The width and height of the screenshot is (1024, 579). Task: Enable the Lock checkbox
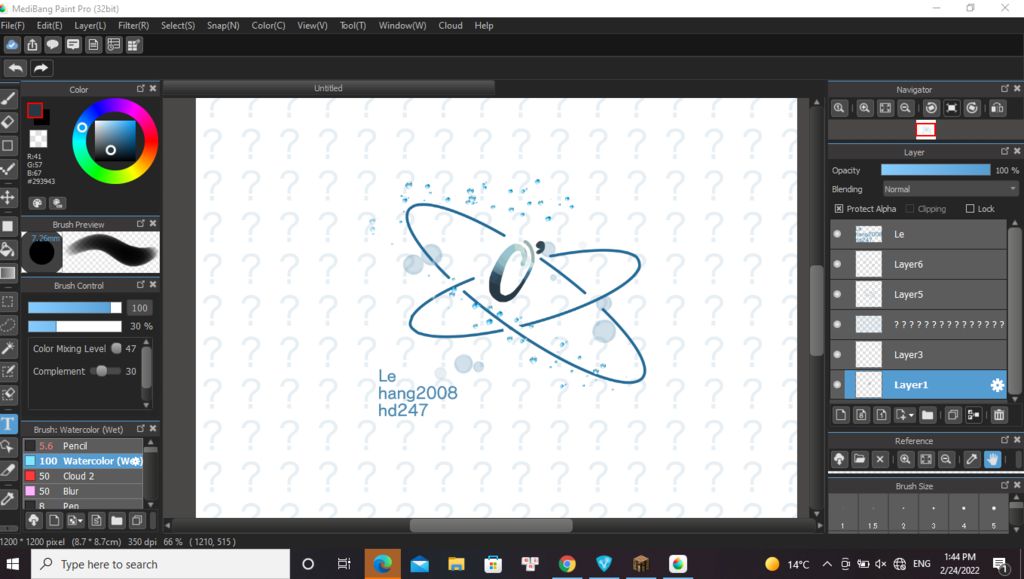coord(970,209)
